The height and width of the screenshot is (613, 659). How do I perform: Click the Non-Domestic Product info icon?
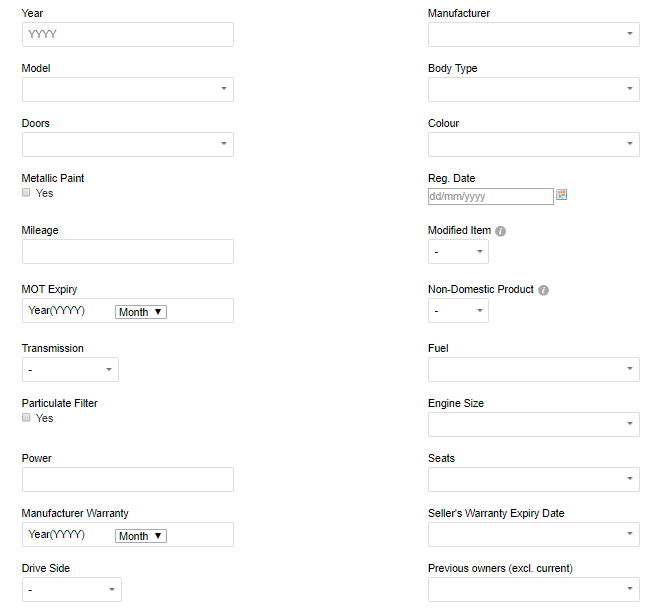tap(543, 290)
